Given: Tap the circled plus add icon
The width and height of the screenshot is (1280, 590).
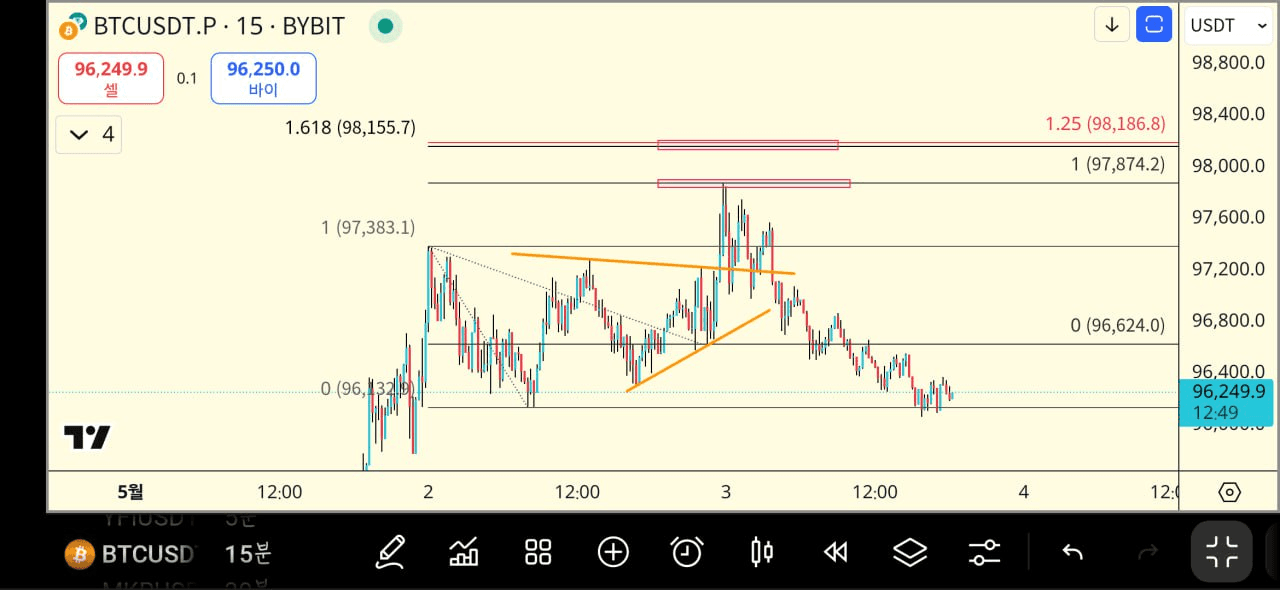Looking at the screenshot, I should tap(613, 552).
